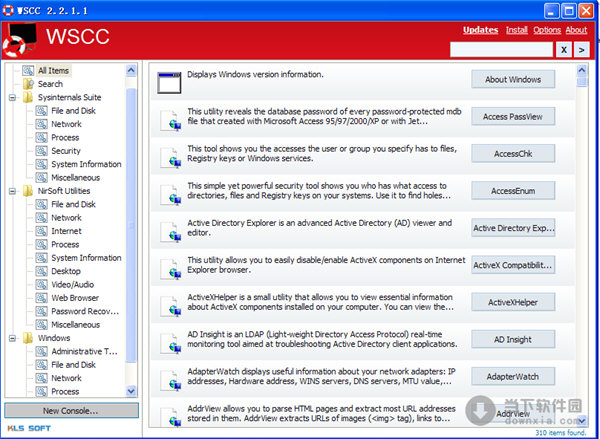This screenshot has height=439, width=600.
Task: Click the Active Directory Explorer item icon
Action: click(170, 232)
